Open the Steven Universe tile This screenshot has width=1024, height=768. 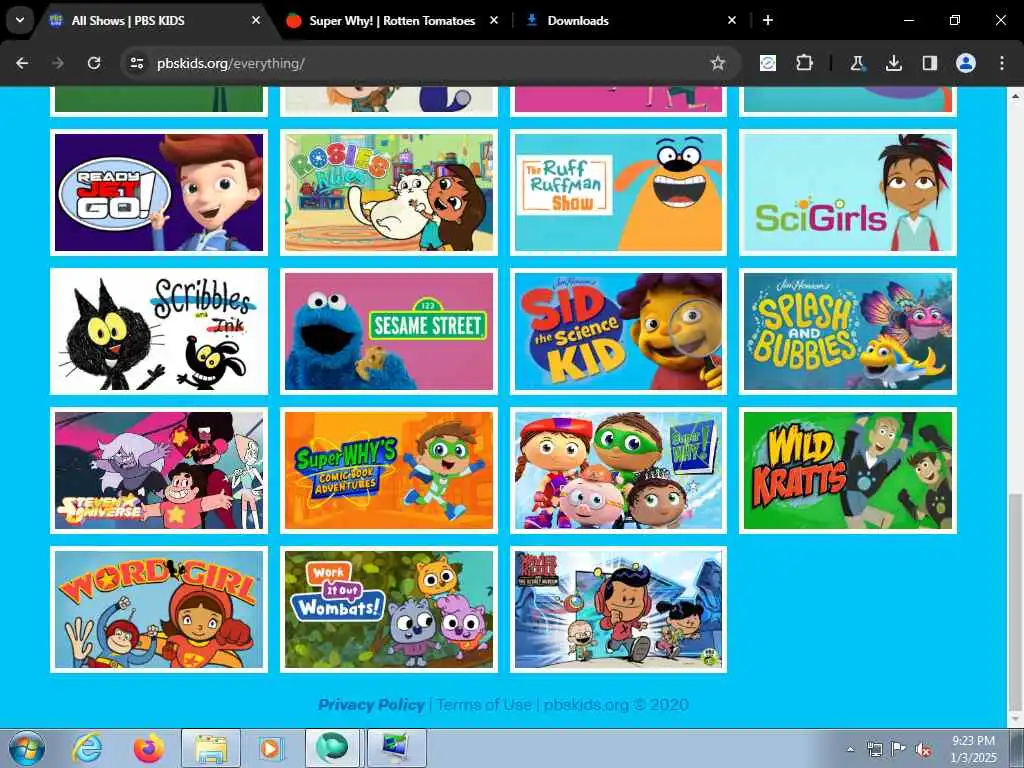[159, 470]
